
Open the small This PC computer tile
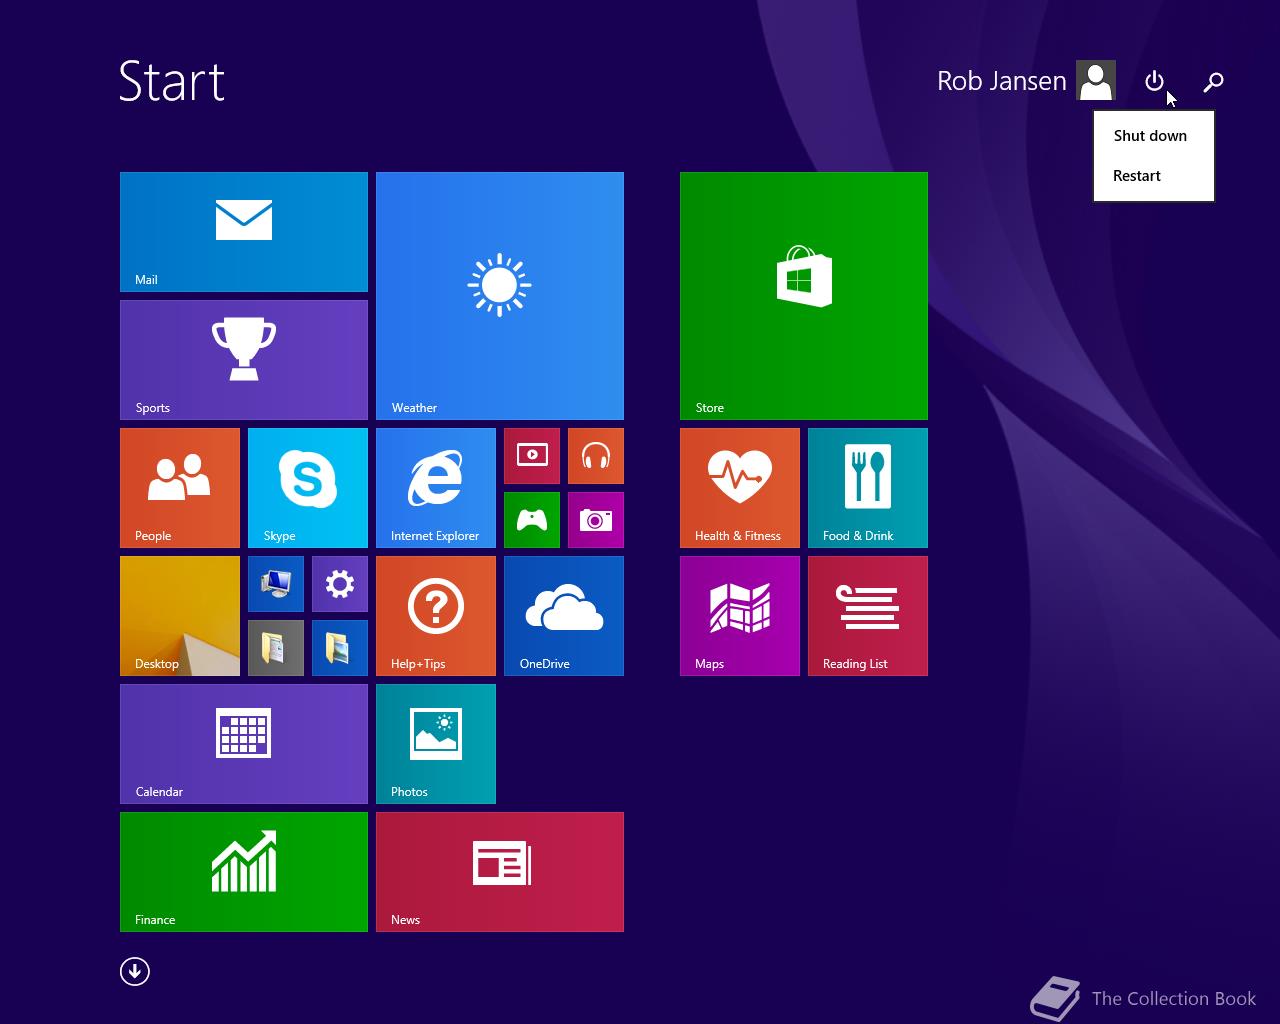[x=276, y=584]
